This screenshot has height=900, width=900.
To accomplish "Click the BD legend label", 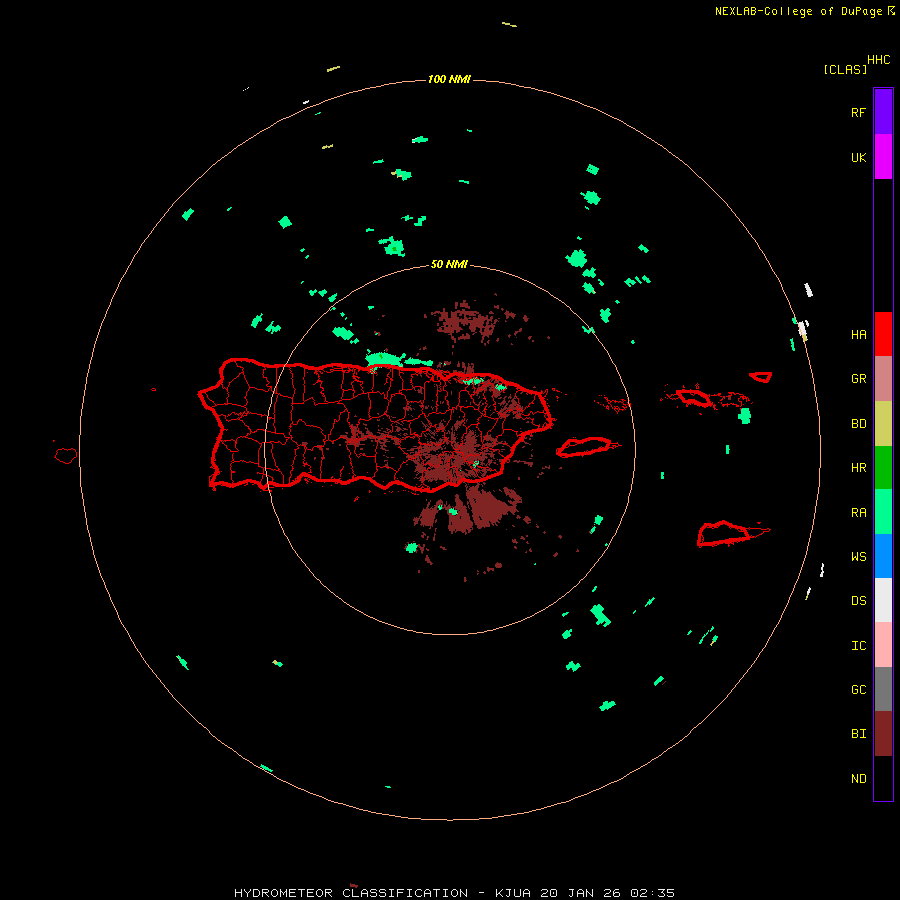I will [858, 424].
